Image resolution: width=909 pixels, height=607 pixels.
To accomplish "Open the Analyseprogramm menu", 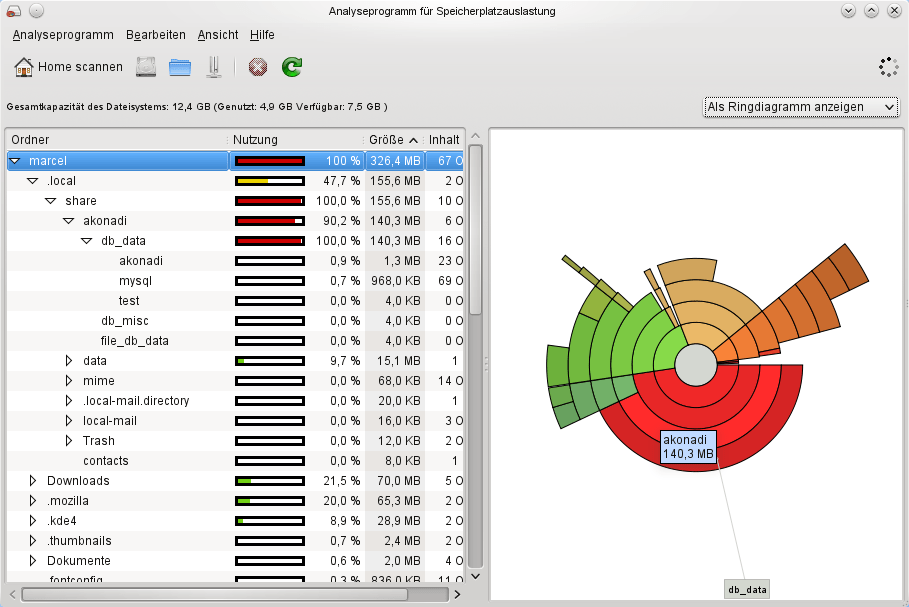I will 63,35.
